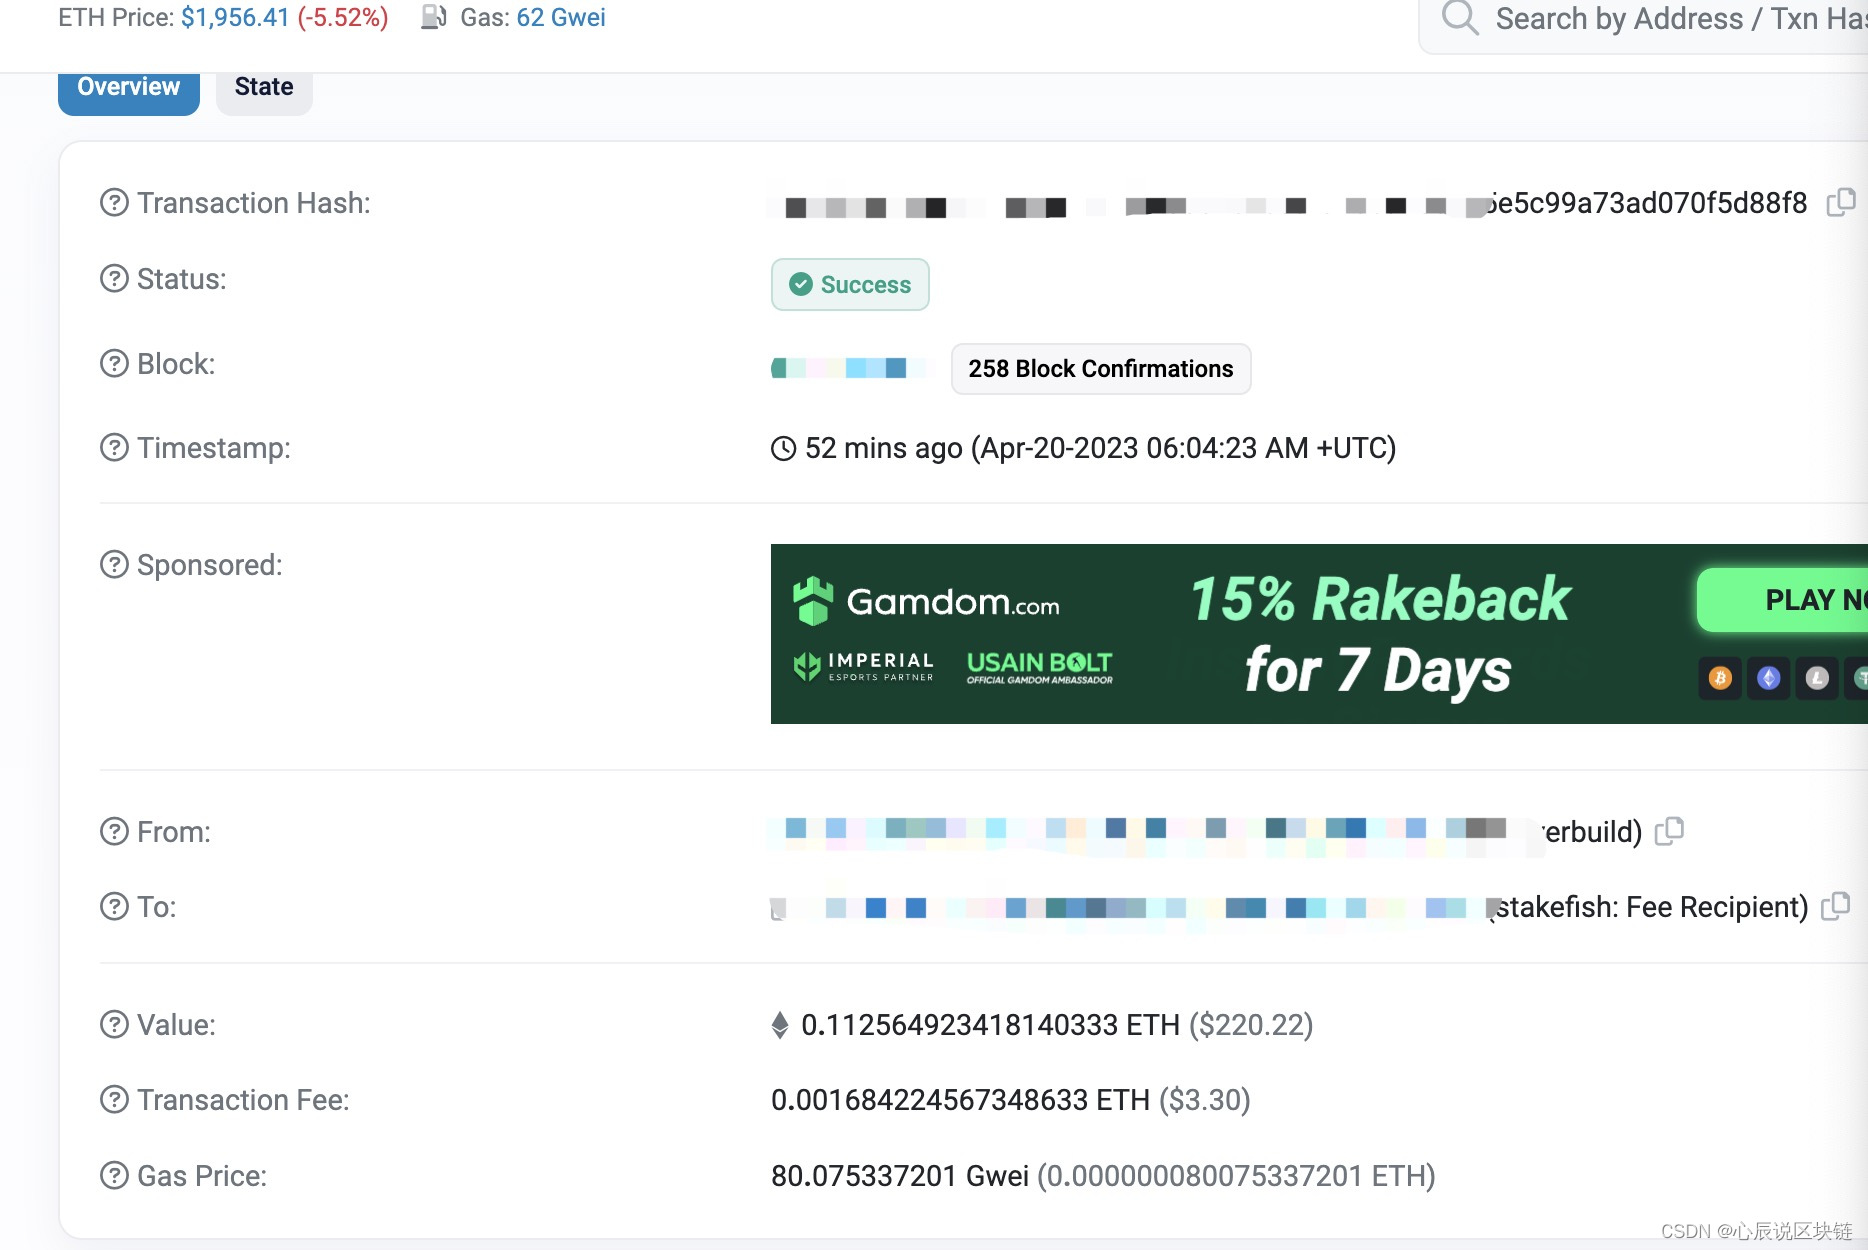Switch to the State tab
Screen dimensions: 1868x1250
coord(264,88)
